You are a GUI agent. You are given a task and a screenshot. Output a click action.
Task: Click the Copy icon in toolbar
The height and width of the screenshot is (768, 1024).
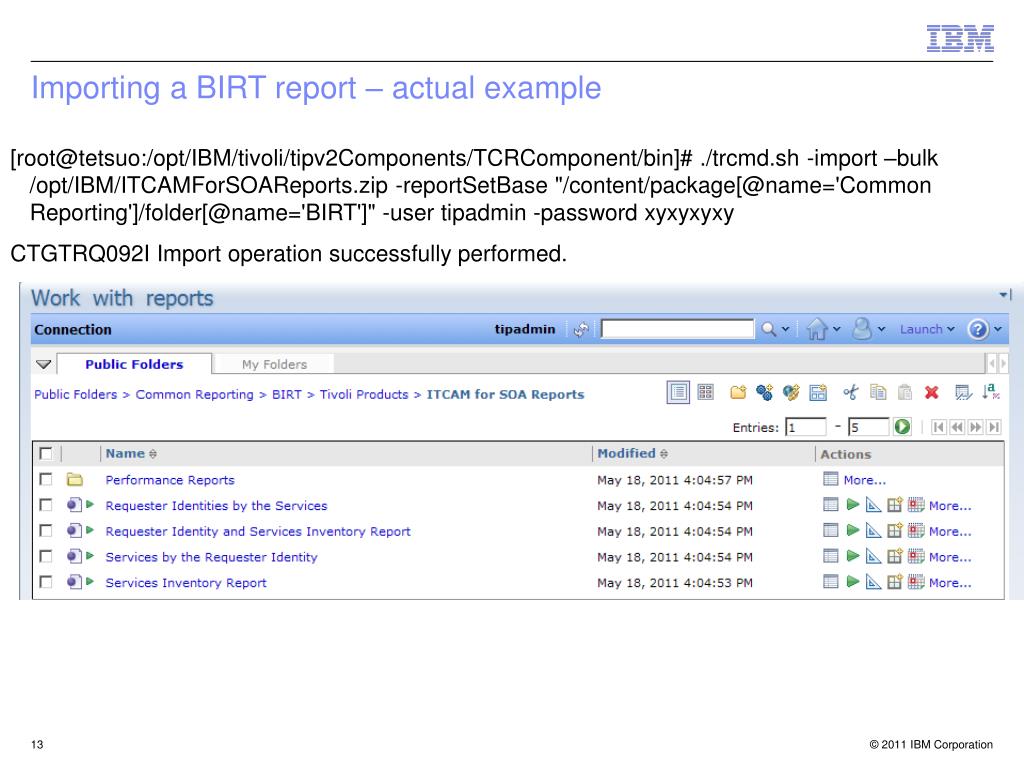[878, 392]
